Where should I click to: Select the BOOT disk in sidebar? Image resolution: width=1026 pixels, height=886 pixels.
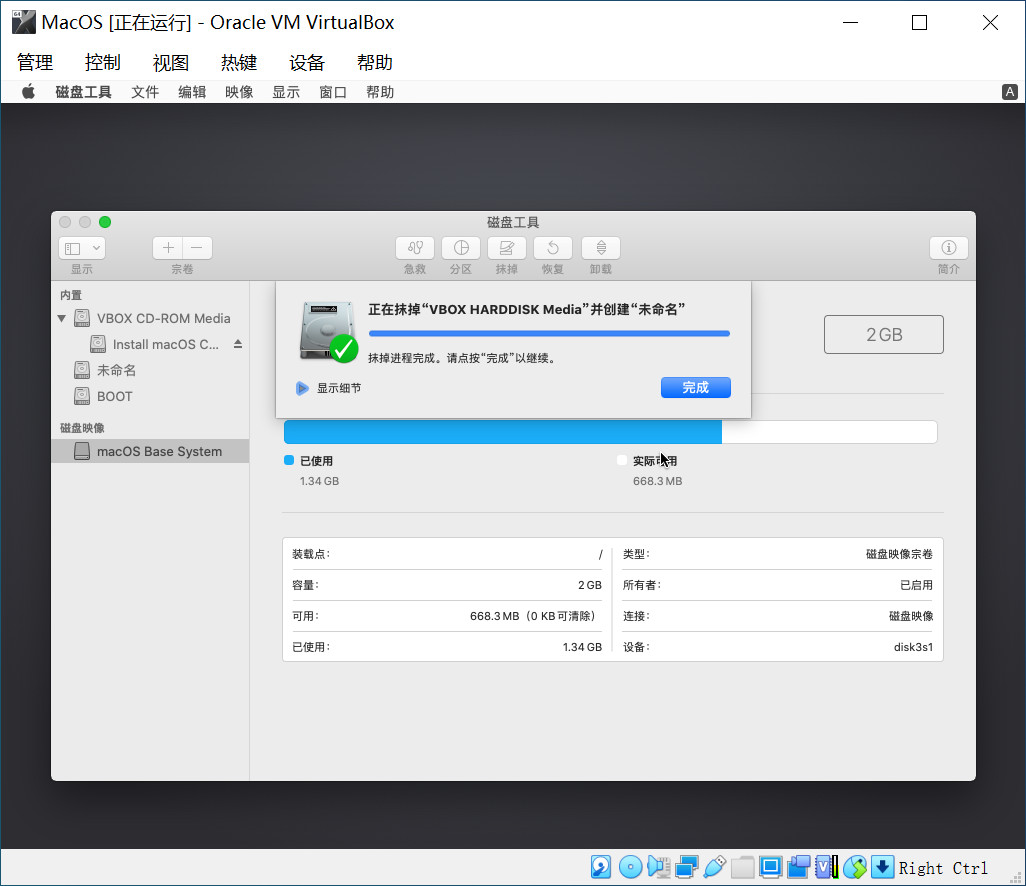tap(151, 397)
